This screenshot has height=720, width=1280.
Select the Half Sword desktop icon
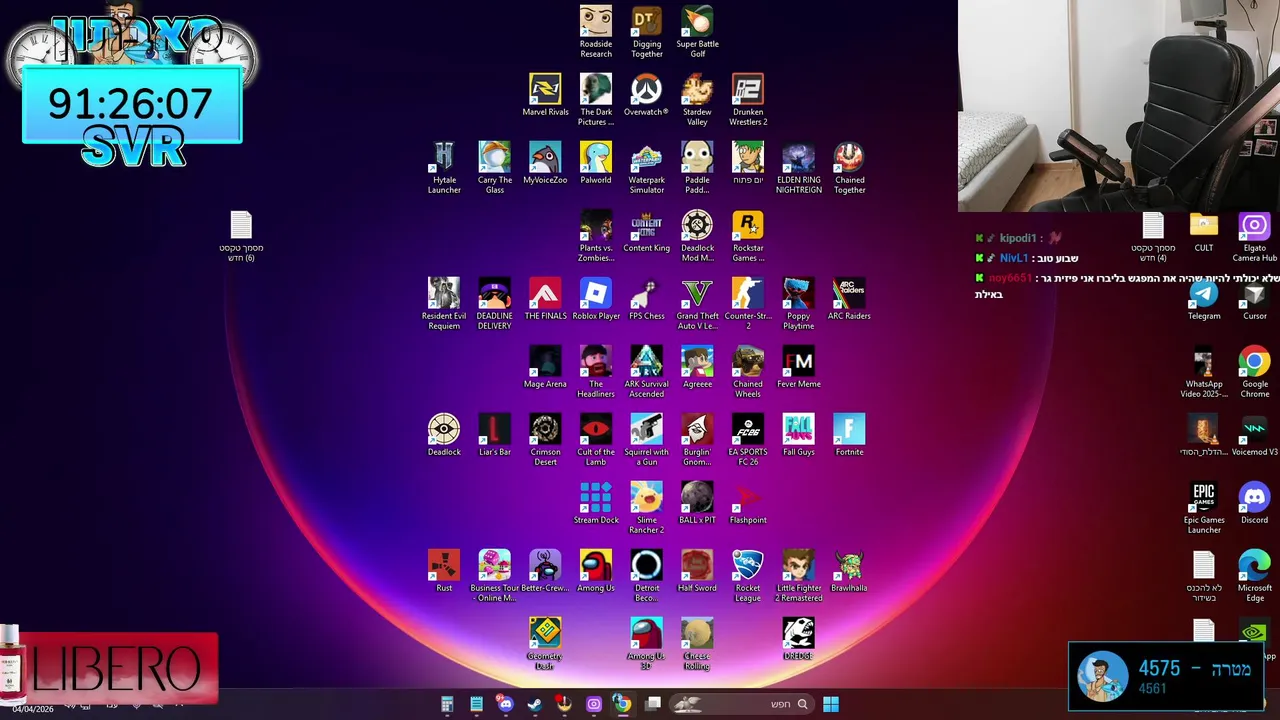point(697,571)
